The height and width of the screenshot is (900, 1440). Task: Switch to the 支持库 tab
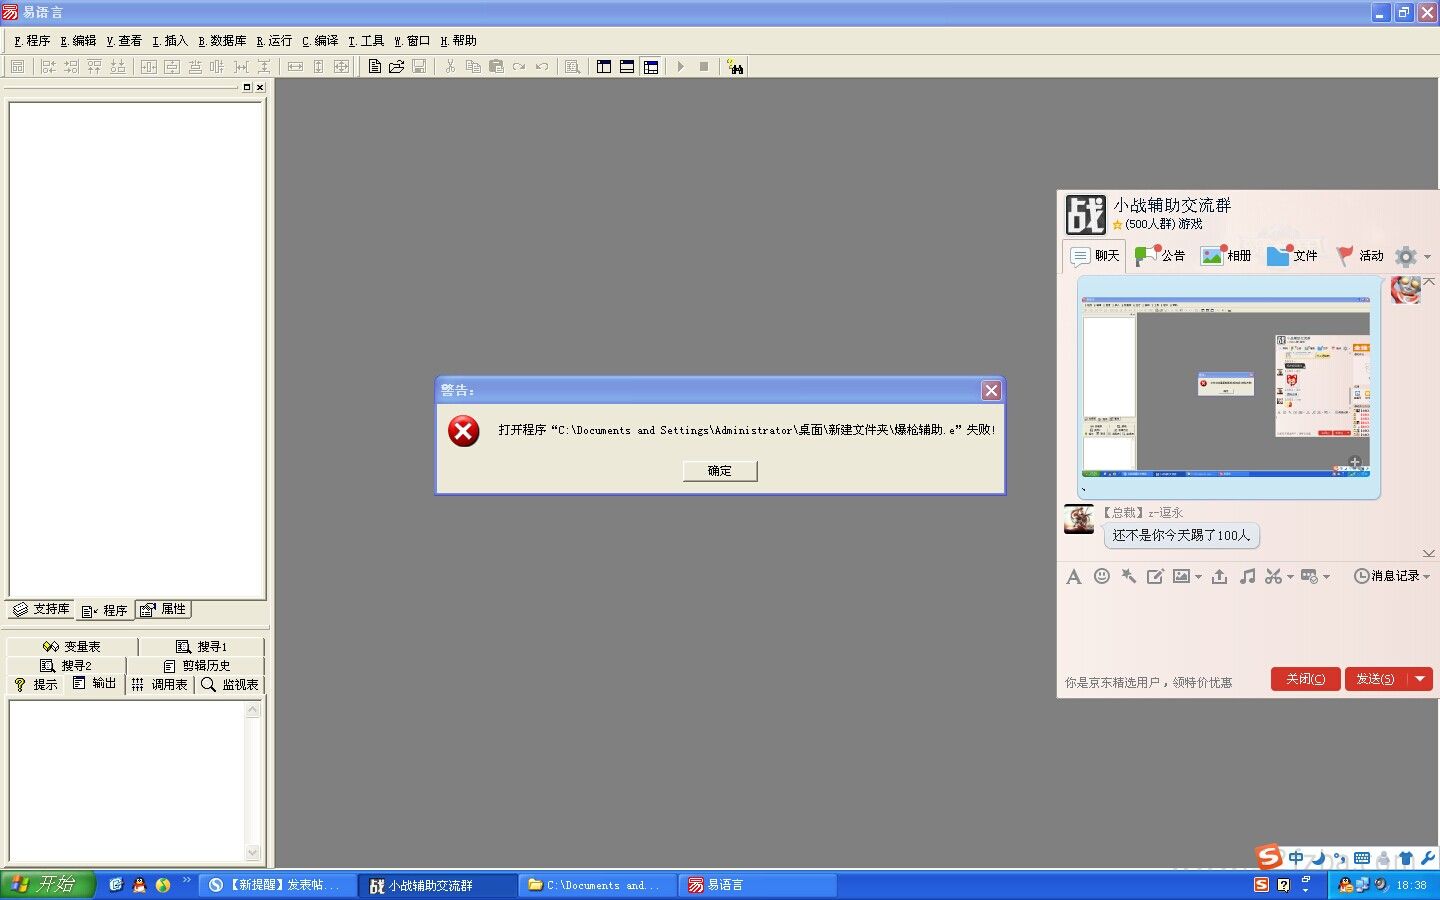click(41, 609)
